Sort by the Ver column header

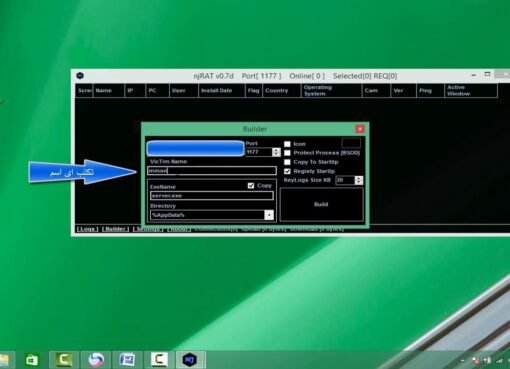point(403,90)
